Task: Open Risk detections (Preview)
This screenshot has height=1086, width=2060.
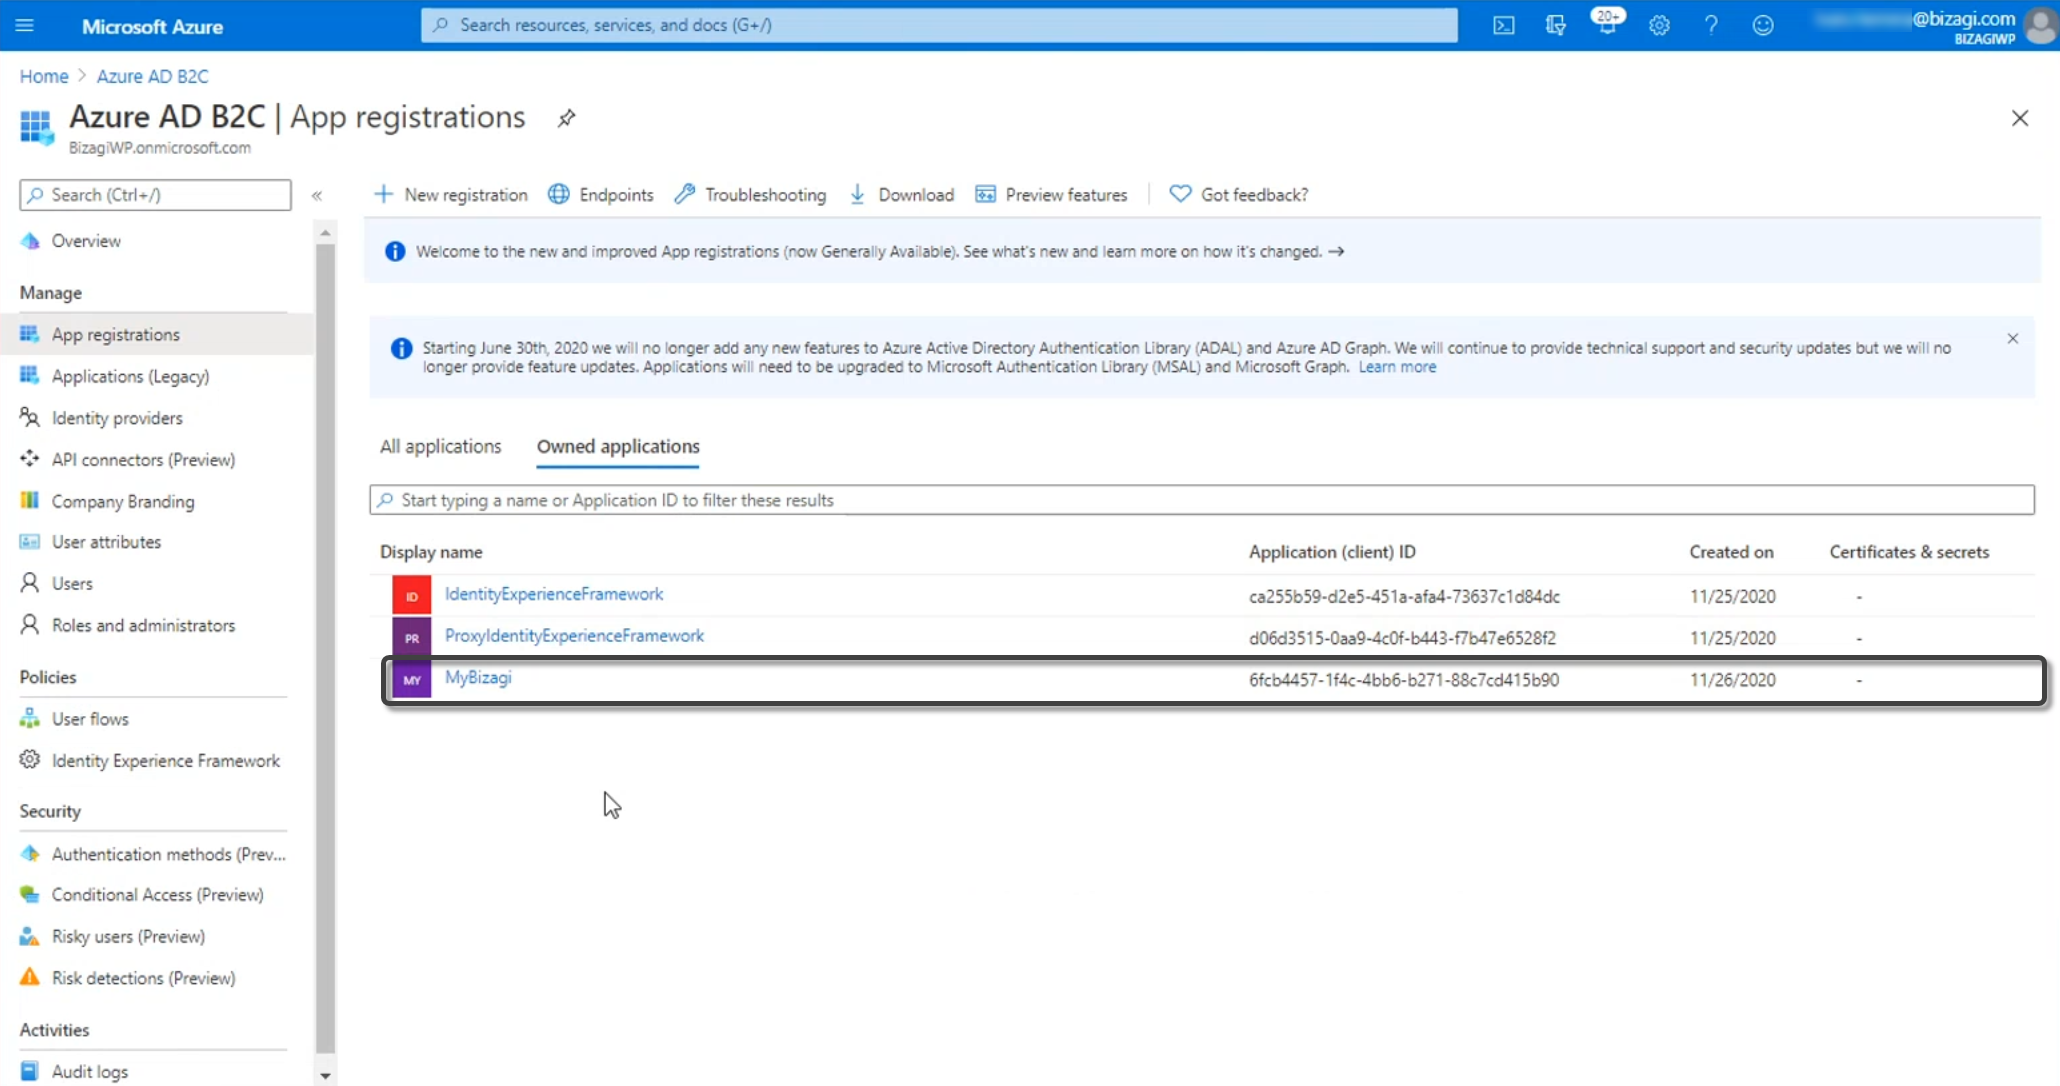Action: tap(143, 978)
